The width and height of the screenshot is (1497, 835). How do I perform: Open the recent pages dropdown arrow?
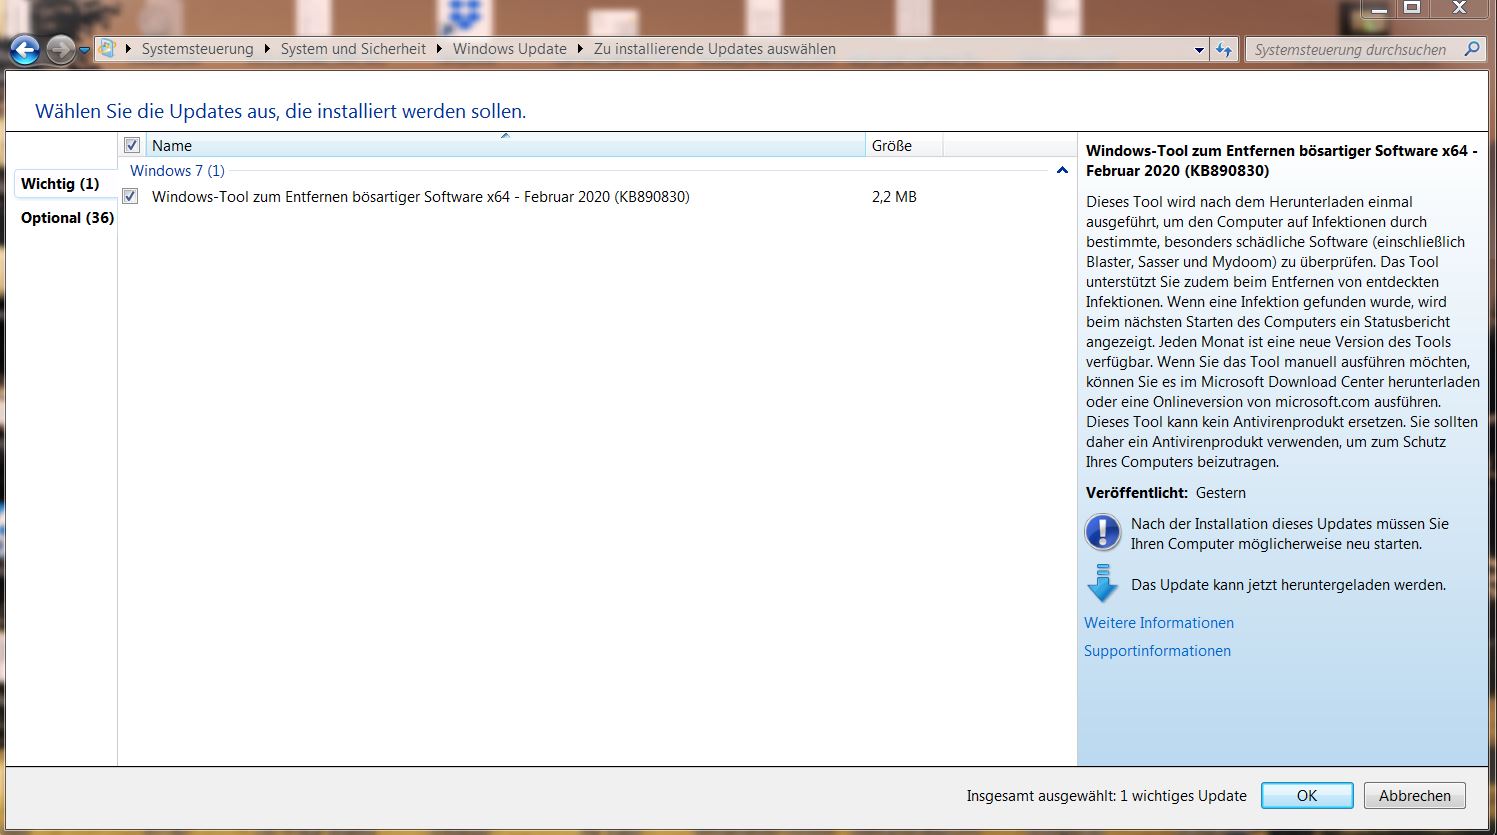84,49
